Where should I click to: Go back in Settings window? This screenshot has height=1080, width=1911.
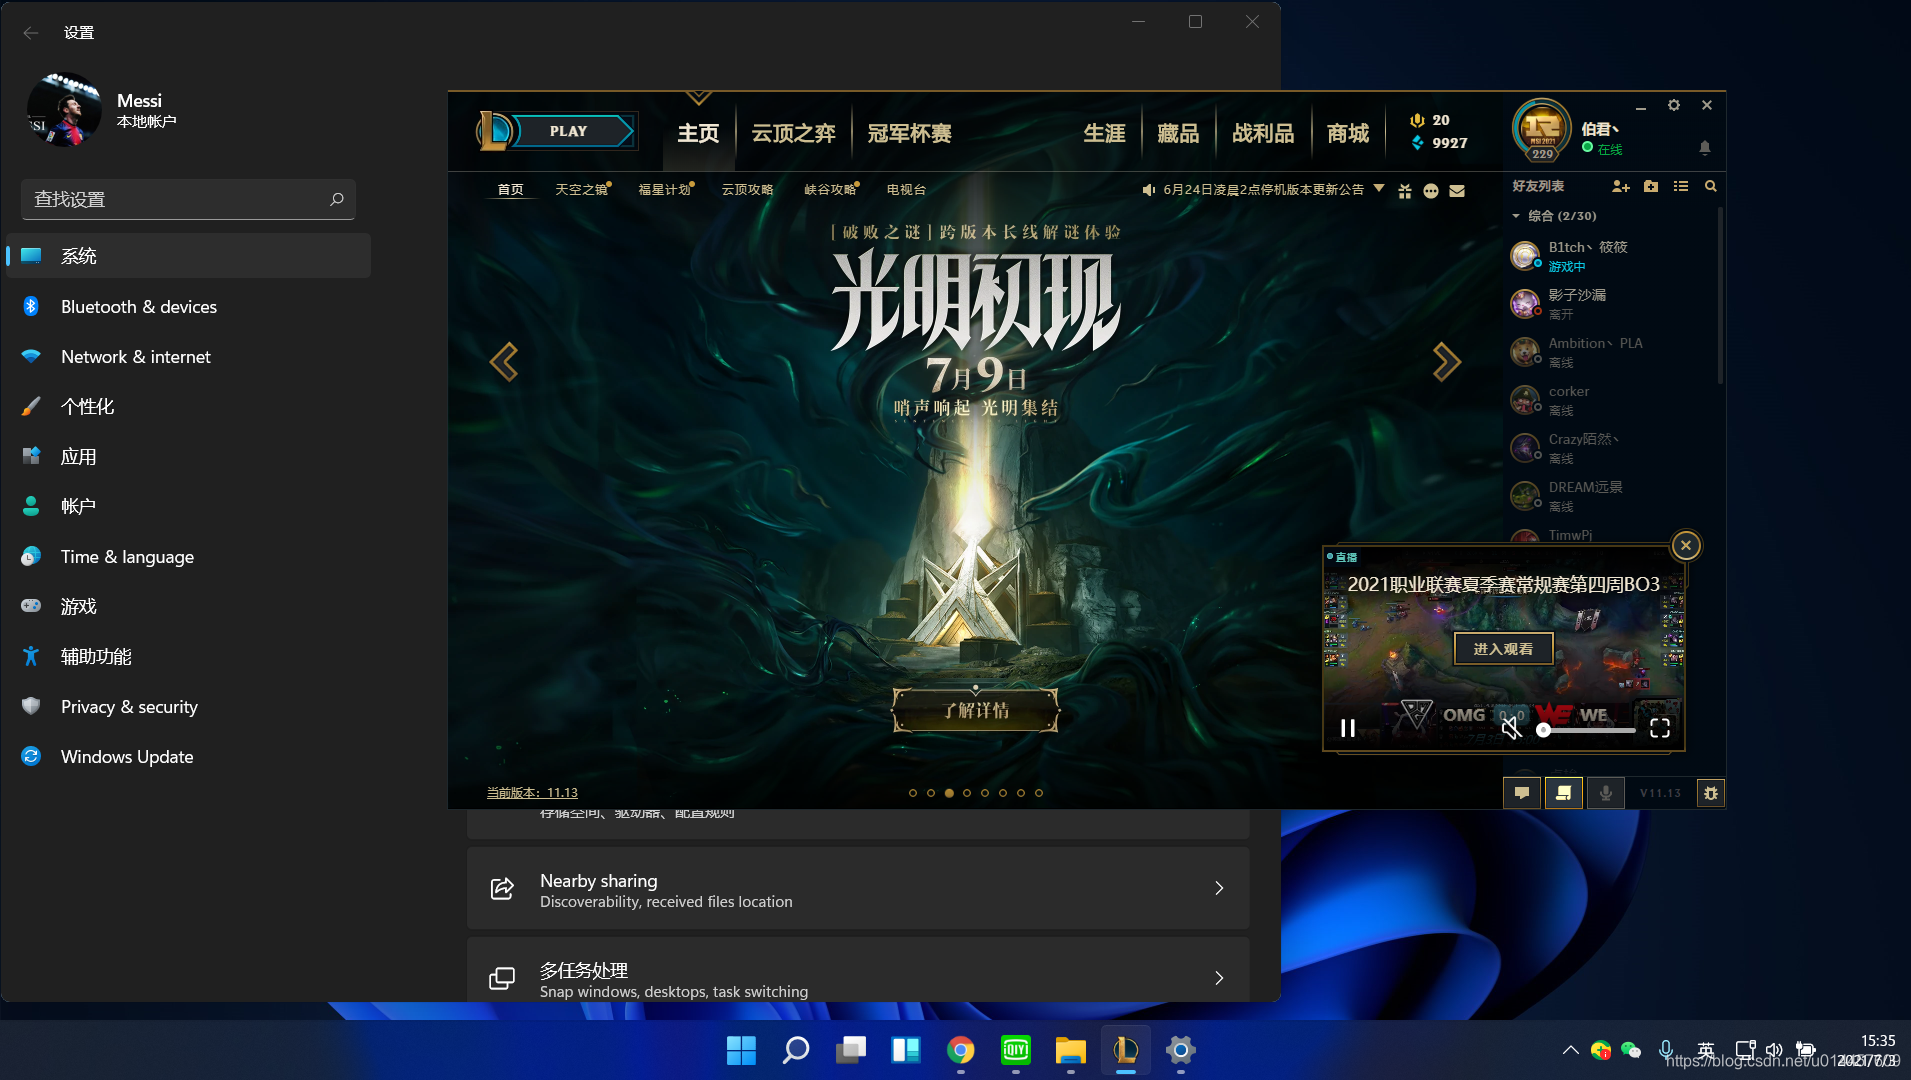click(31, 33)
